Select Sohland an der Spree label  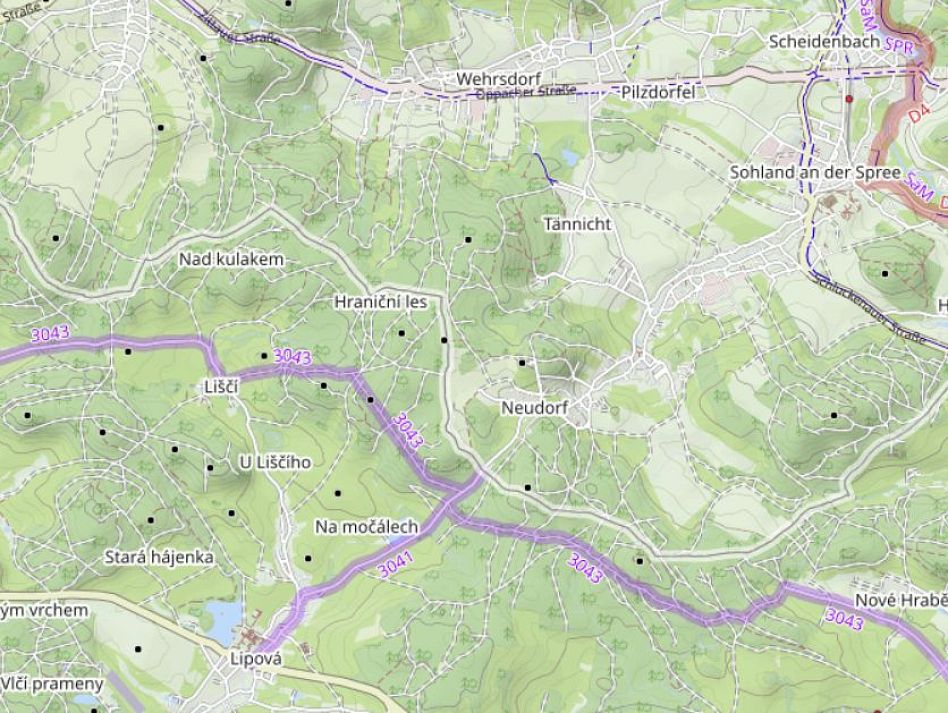click(816, 171)
